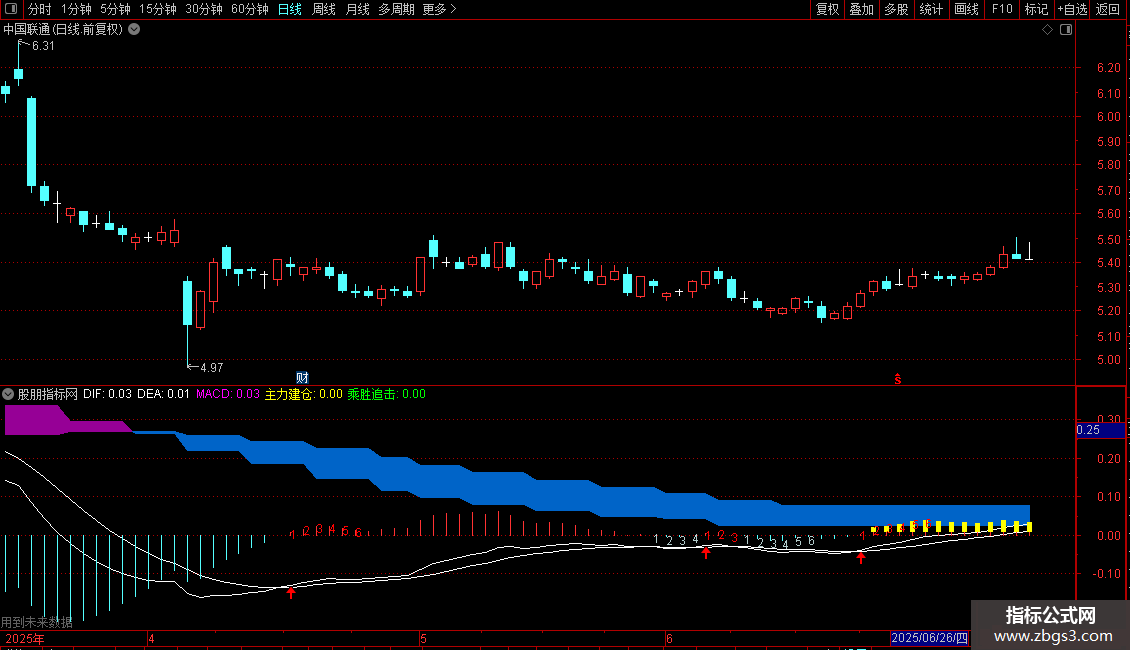The height and width of the screenshot is (650, 1130).
Task: Open the 画线 drawing tools
Action: [966, 9]
